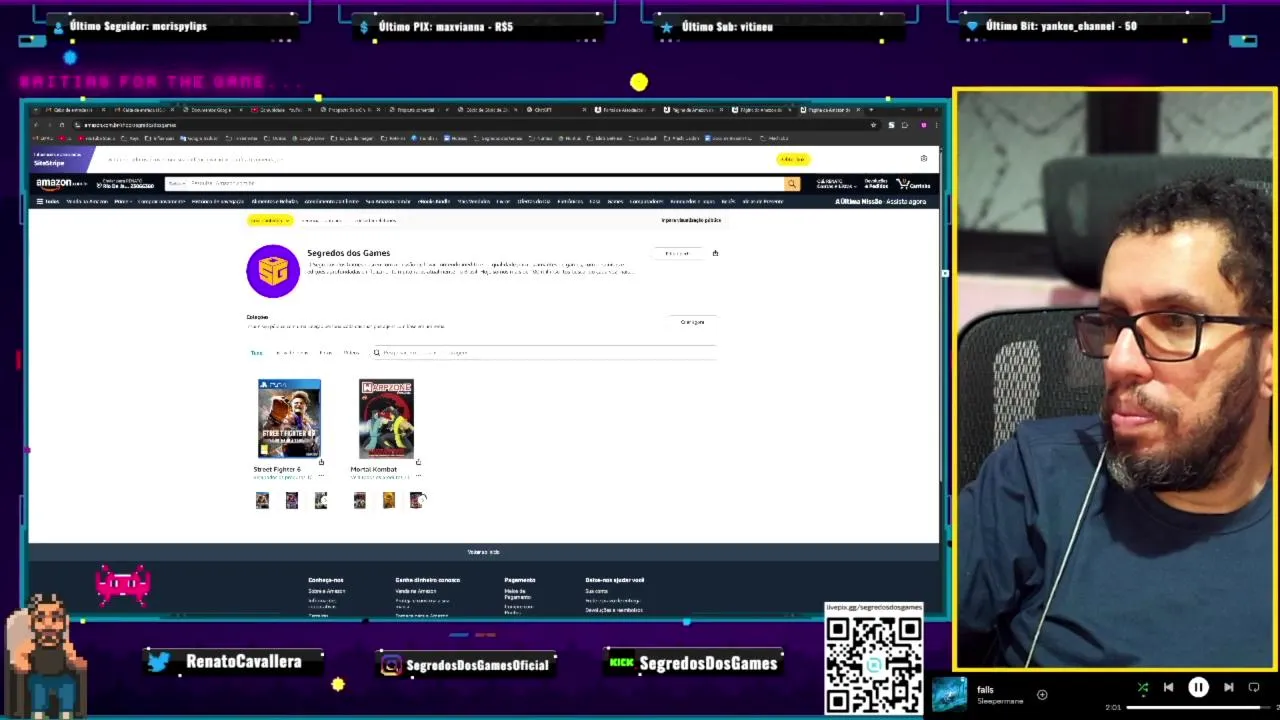Screen dimensions: 1280x720
Task: Open the Amazon shopping cart
Action: pos(913,184)
